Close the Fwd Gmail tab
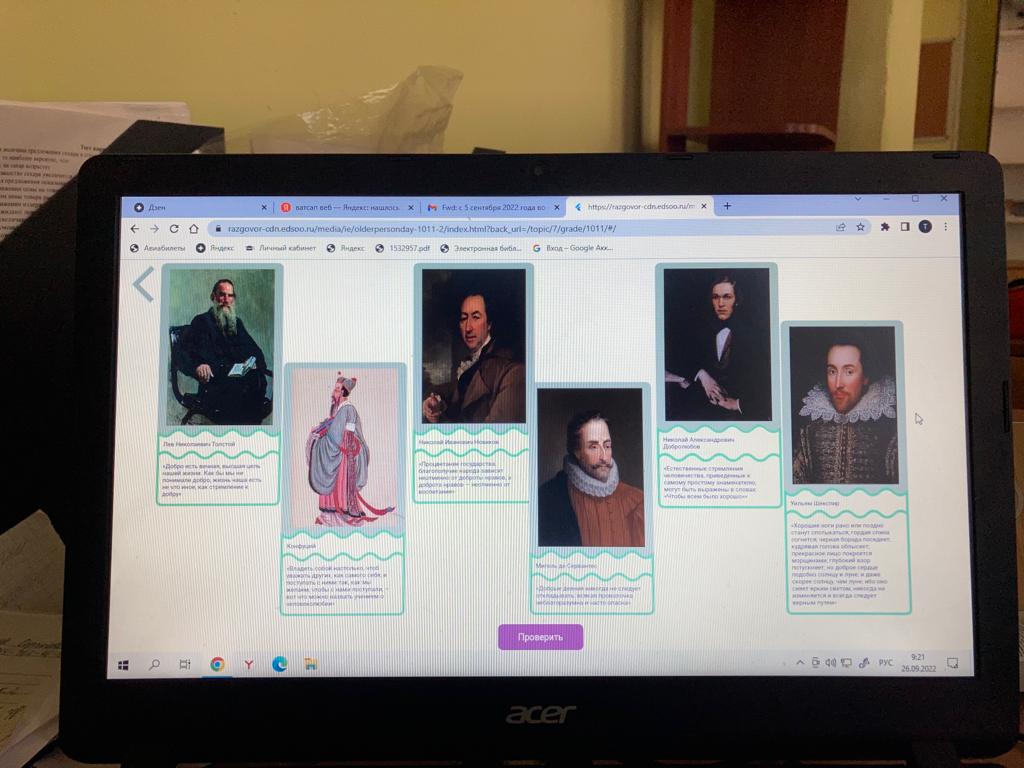This screenshot has height=768, width=1024. tap(557, 207)
